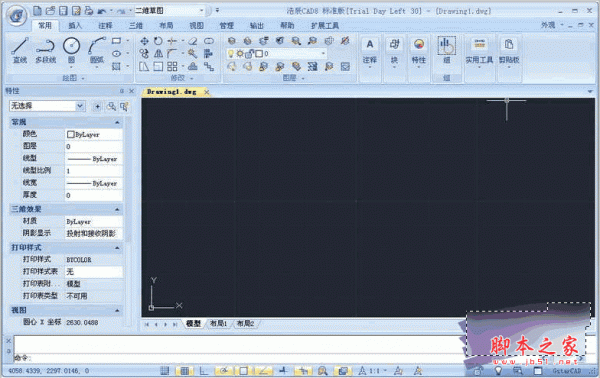The image size is (600, 378).
Task: Select the Mirror tool in 修改 panel
Action: coord(158,54)
